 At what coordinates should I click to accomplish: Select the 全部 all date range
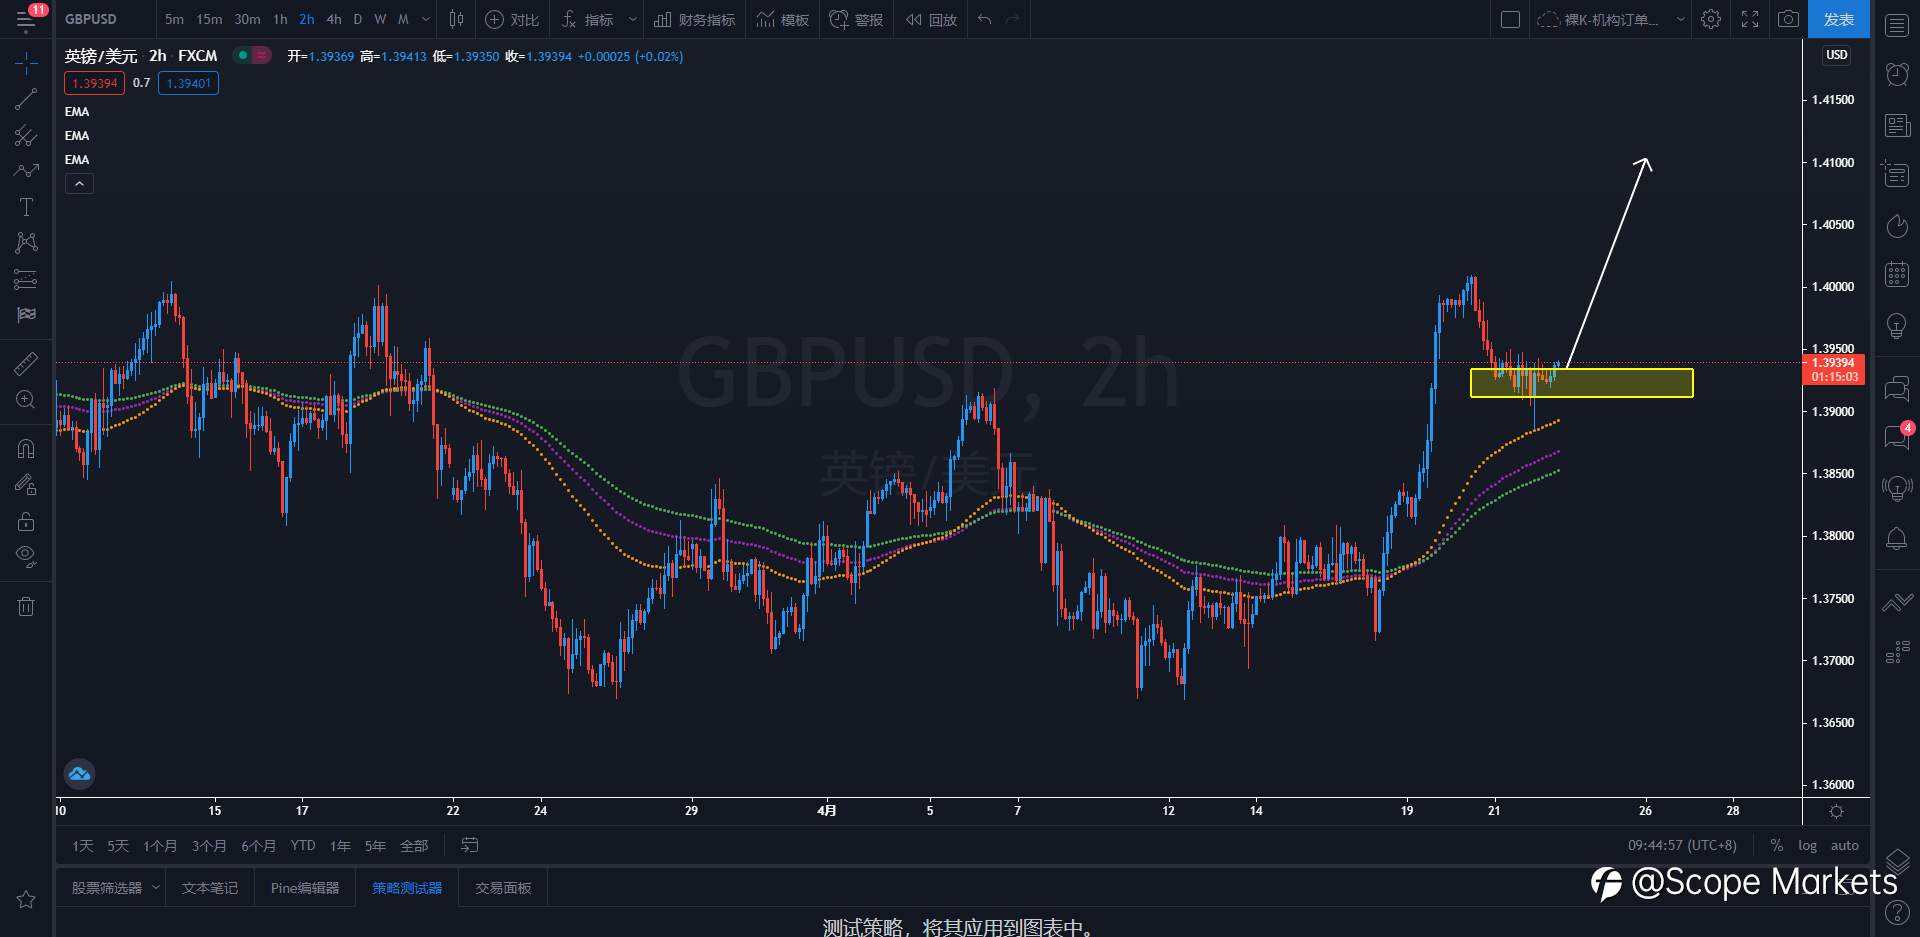(414, 846)
